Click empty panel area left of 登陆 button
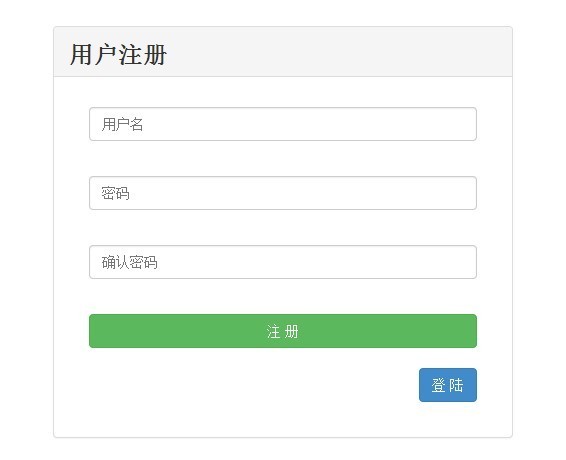The height and width of the screenshot is (460, 566). 253,385
